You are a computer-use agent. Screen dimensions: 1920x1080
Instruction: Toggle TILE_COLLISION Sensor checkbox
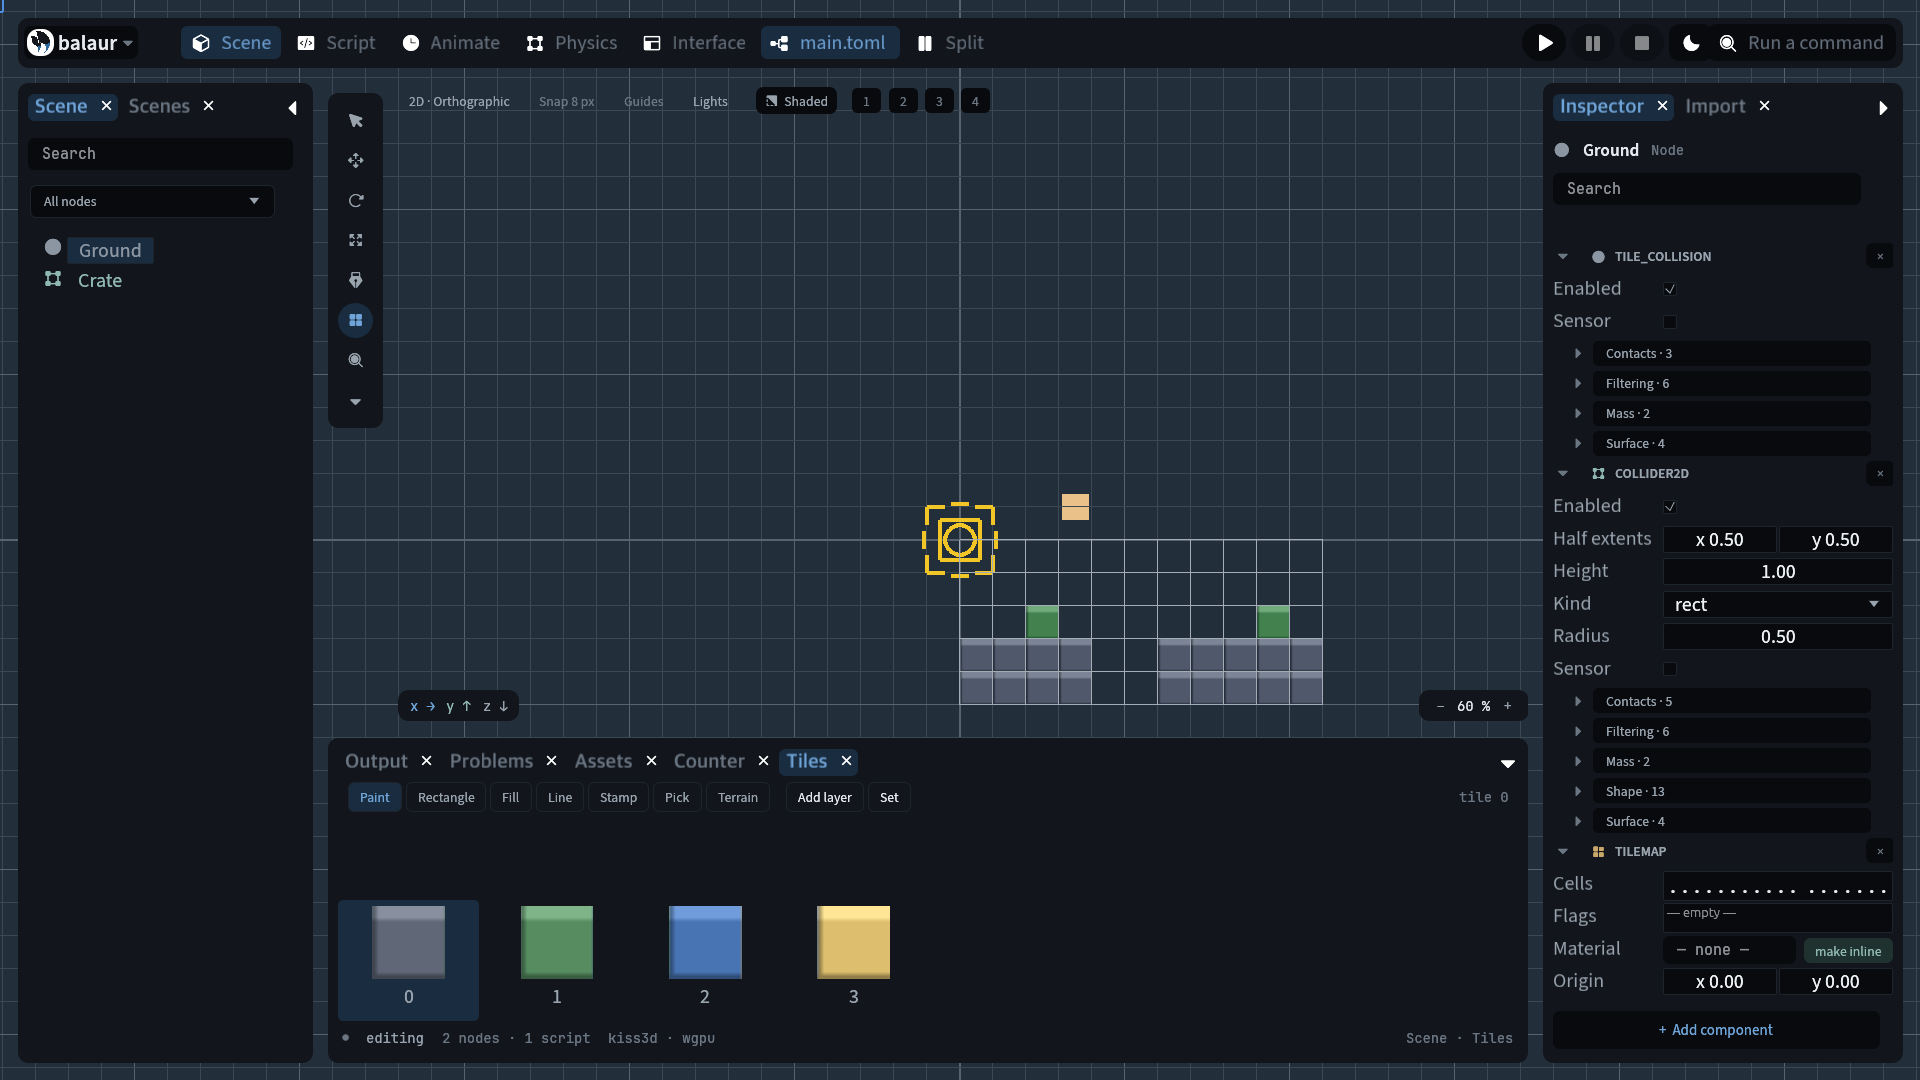coord(1670,322)
